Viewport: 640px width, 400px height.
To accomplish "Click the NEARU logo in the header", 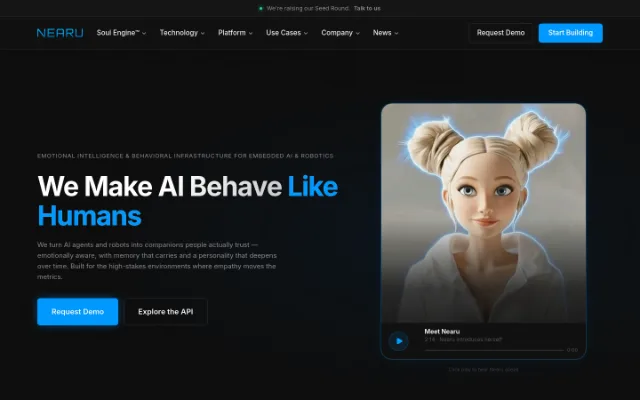I will (x=60, y=33).
